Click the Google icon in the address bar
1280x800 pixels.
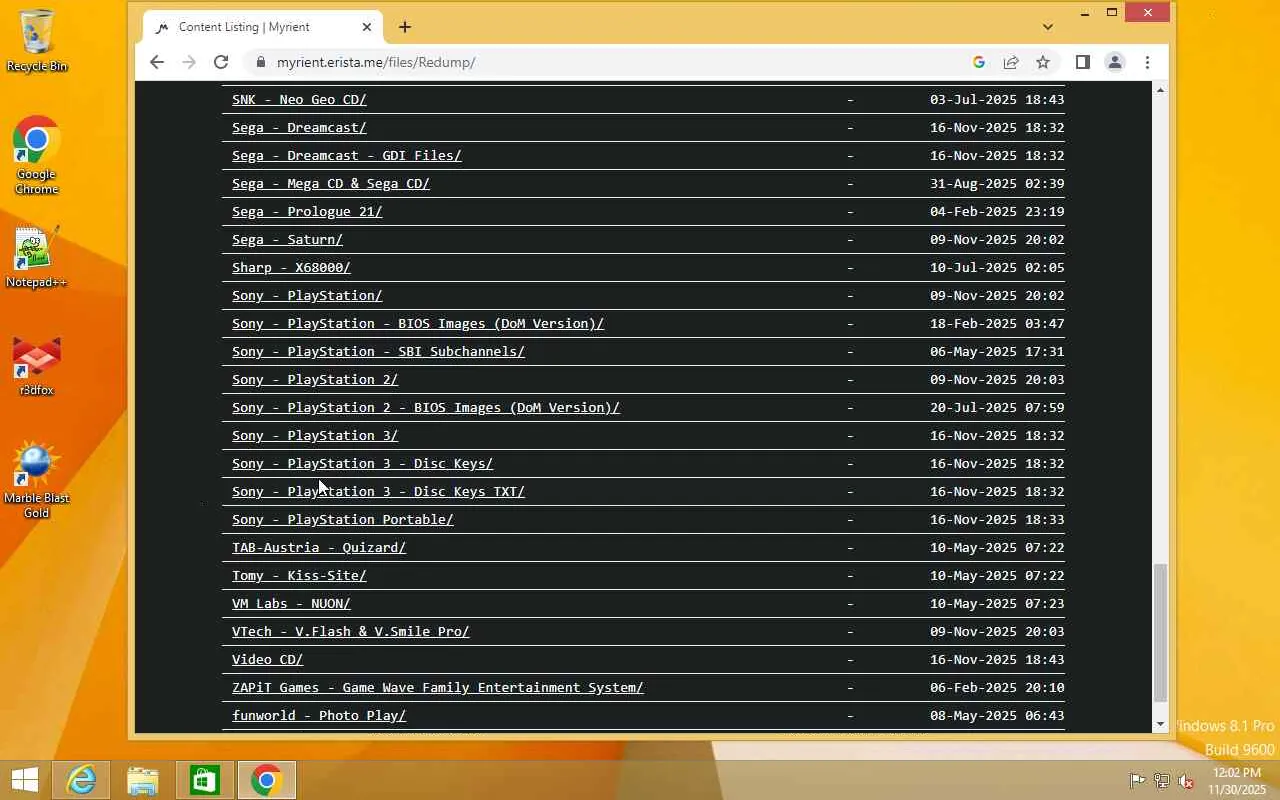(979, 62)
